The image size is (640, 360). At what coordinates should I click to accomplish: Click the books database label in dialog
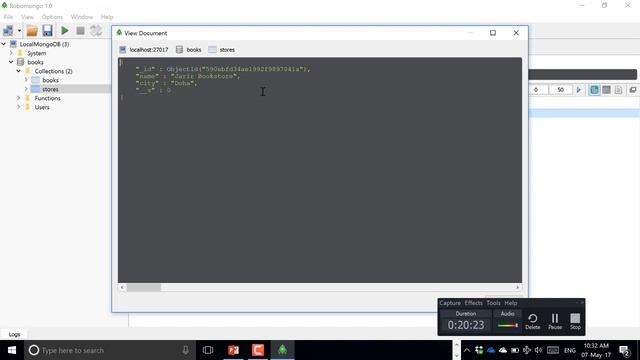(x=194, y=49)
